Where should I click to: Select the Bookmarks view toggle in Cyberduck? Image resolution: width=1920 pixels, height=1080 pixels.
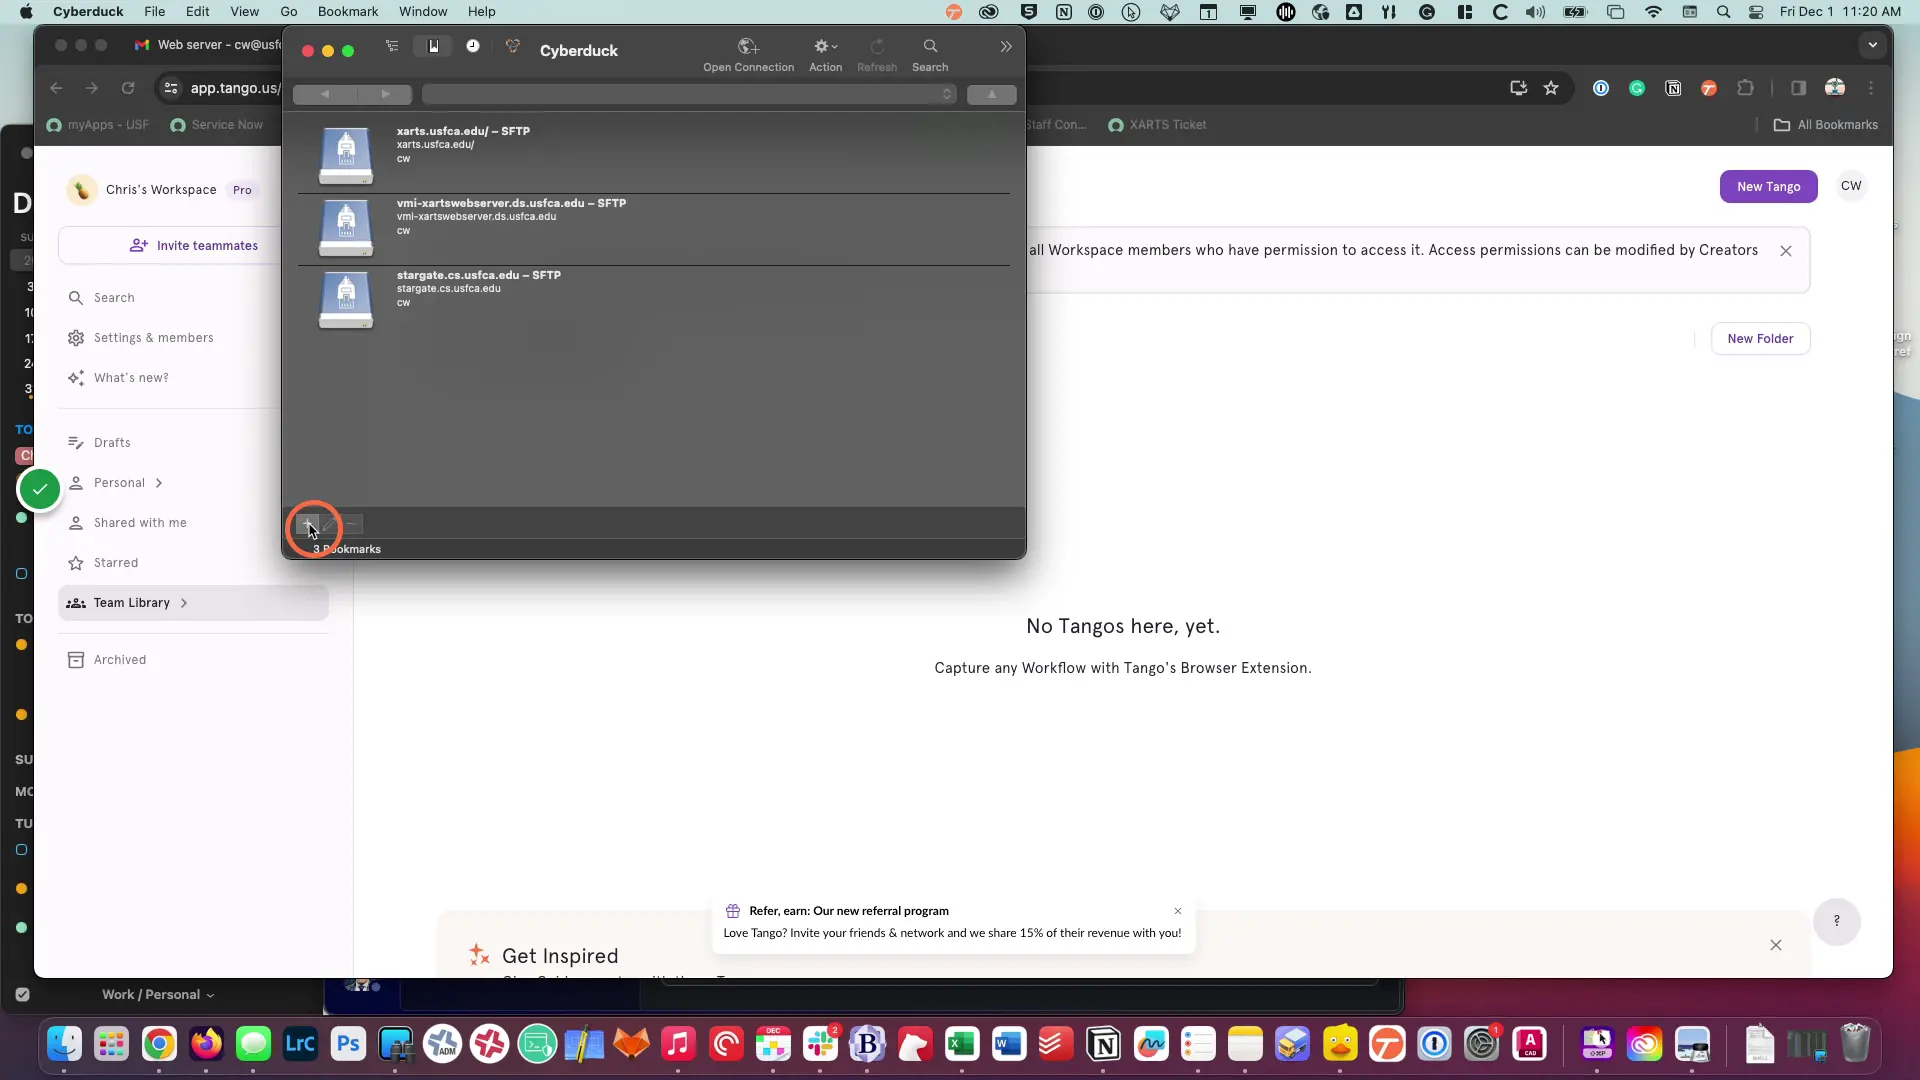433,47
